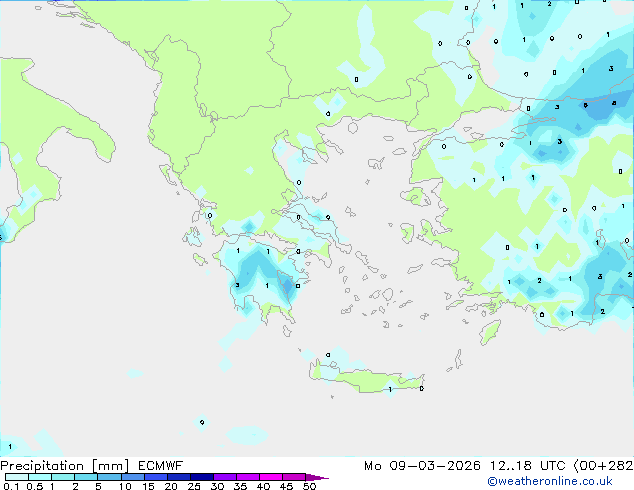Click the '50' legend scale label
Viewport: 634px width, 490px height.
tap(310, 486)
